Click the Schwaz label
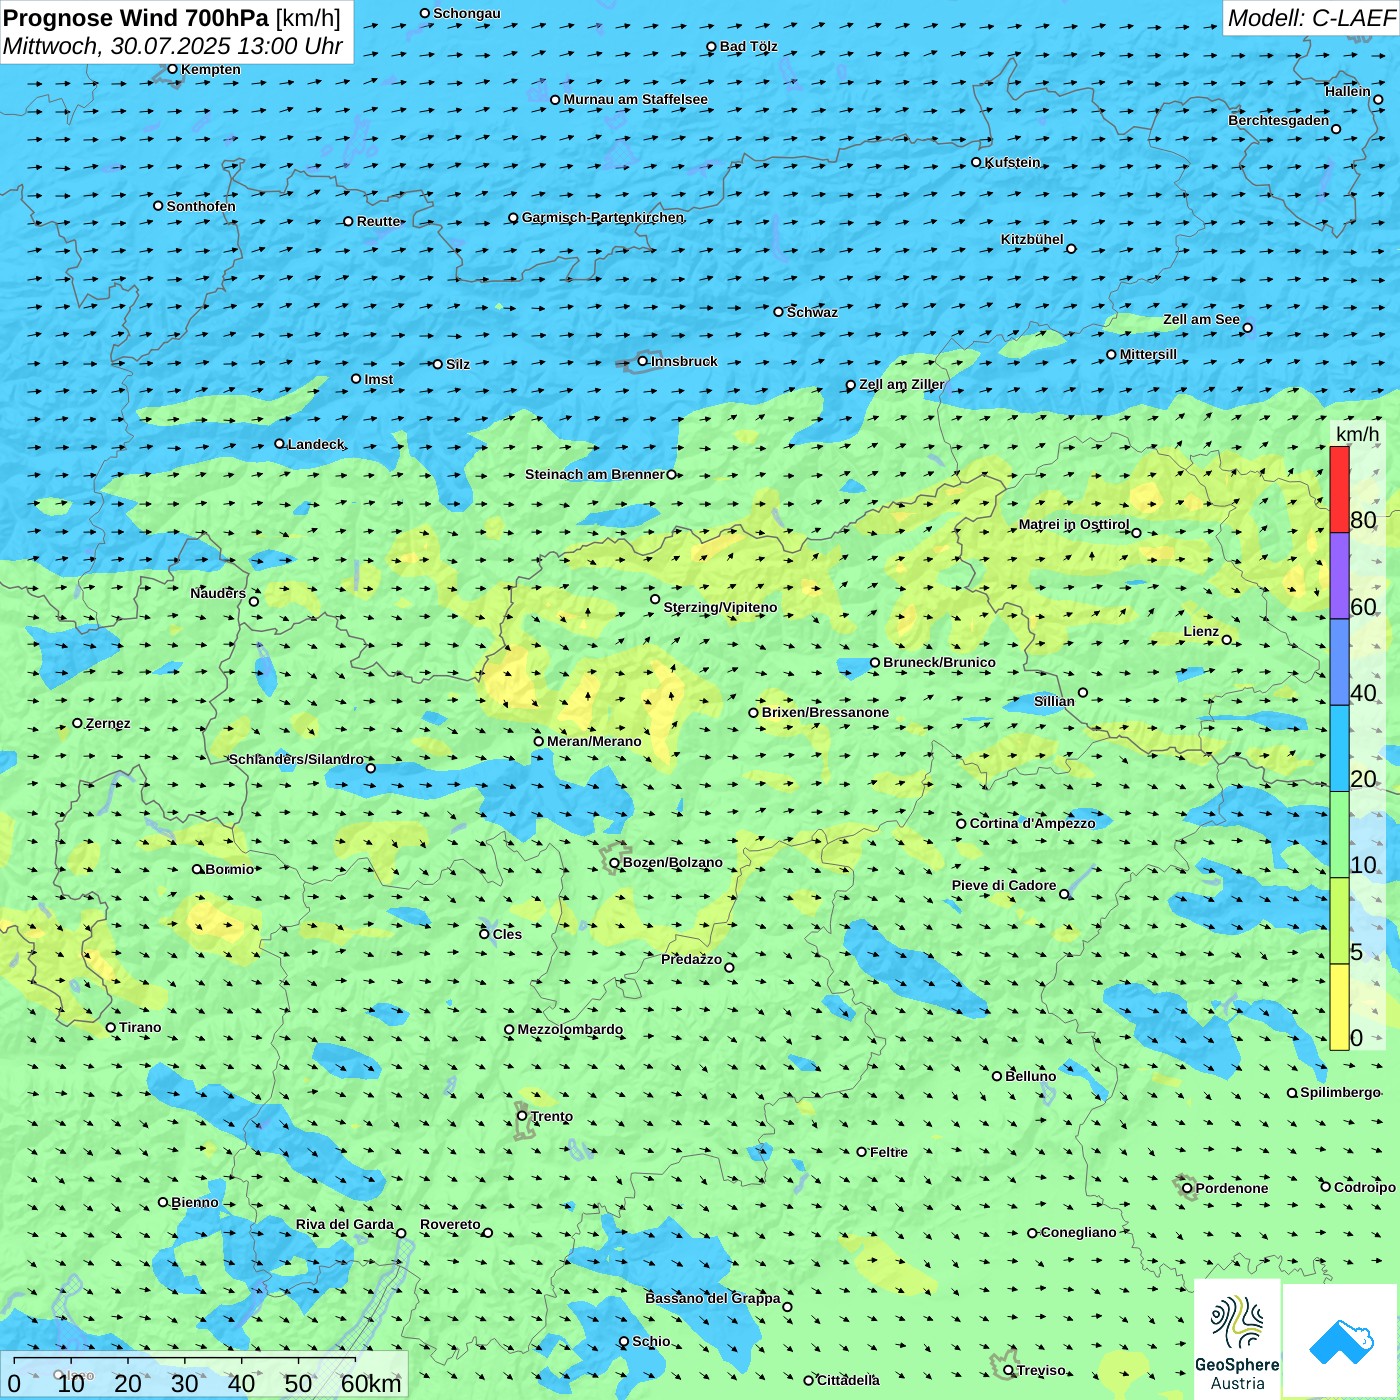1400x1400 pixels. point(812,312)
